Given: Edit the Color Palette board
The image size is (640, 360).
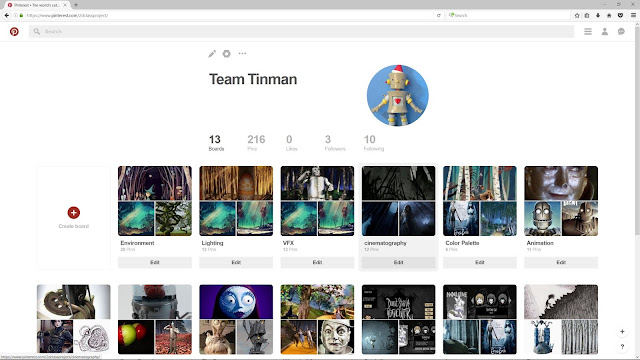Looking at the screenshot, I should pos(480,262).
